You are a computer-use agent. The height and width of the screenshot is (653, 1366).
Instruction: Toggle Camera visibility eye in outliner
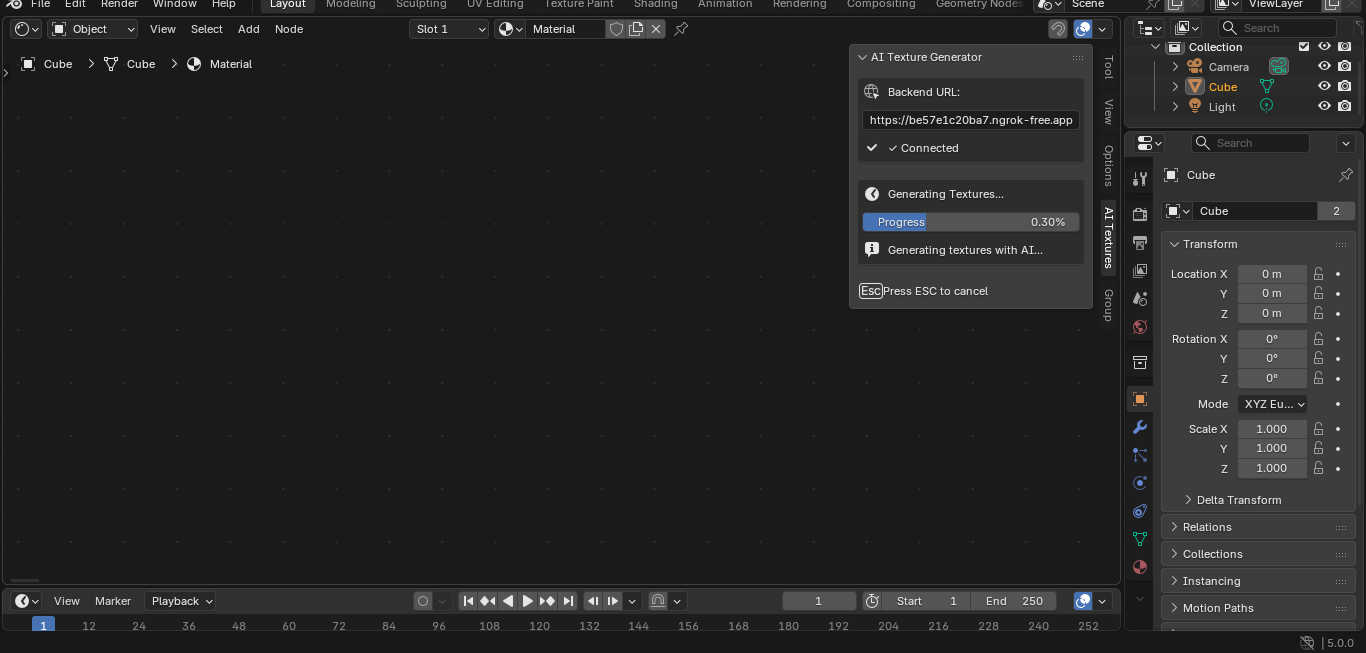(x=1324, y=67)
